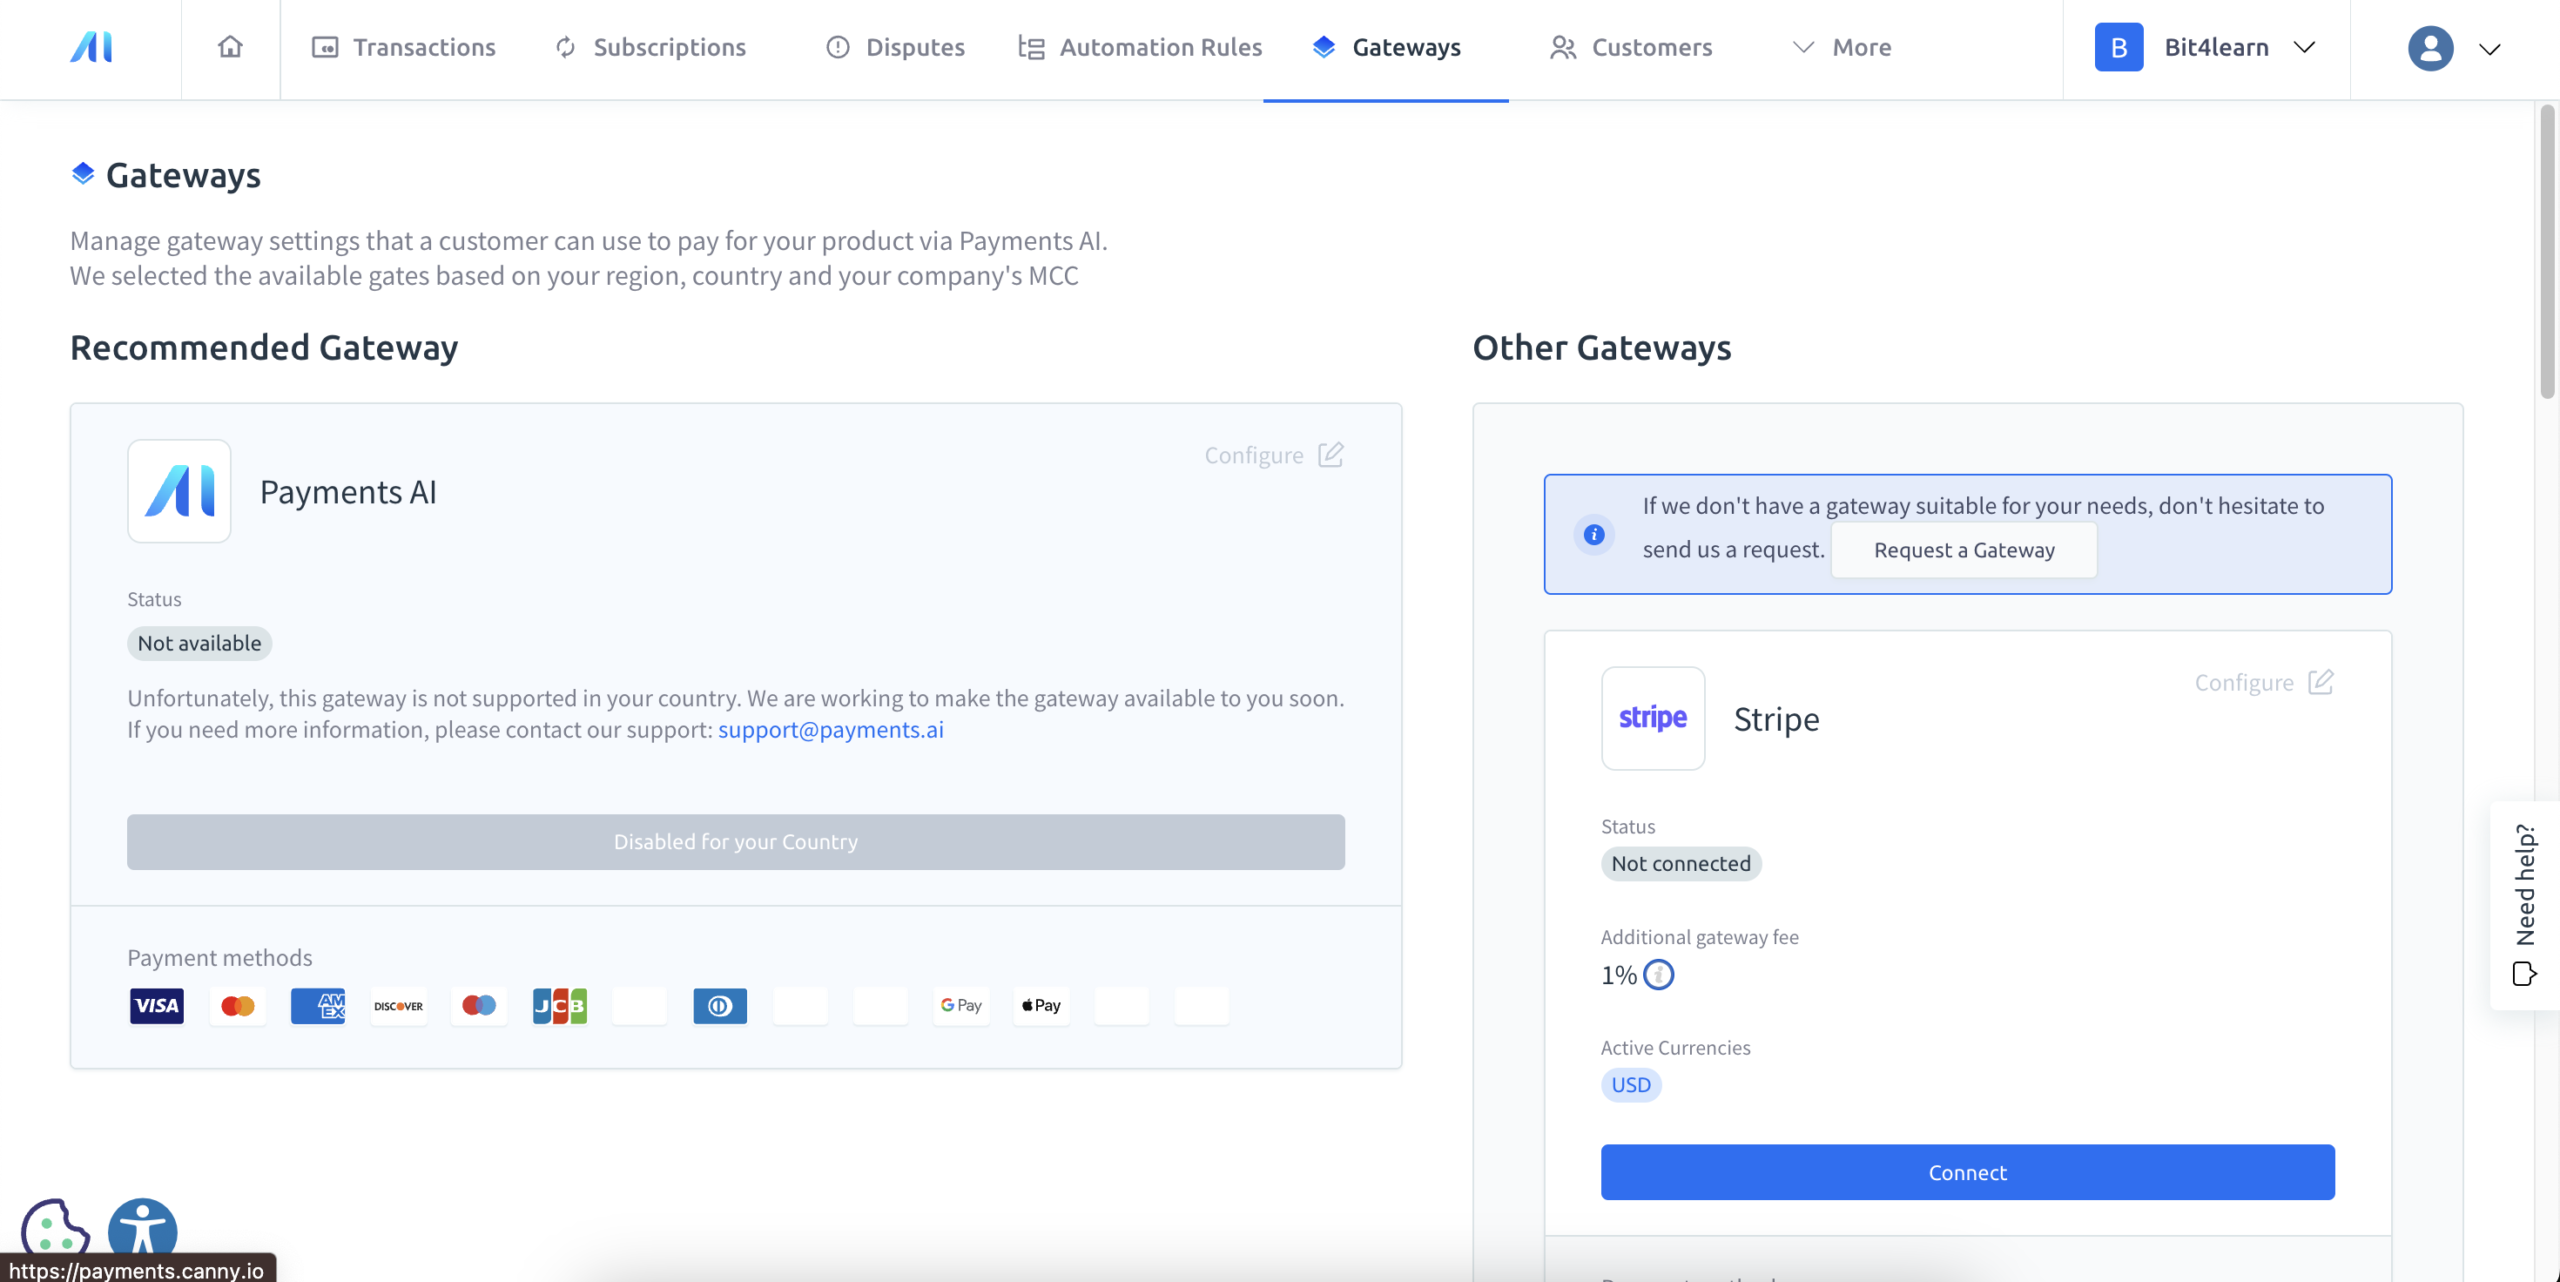Click the Discover payment method icon
This screenshot has width=2560, height=1282.
pyautogui.click(x=399, y=1006)
